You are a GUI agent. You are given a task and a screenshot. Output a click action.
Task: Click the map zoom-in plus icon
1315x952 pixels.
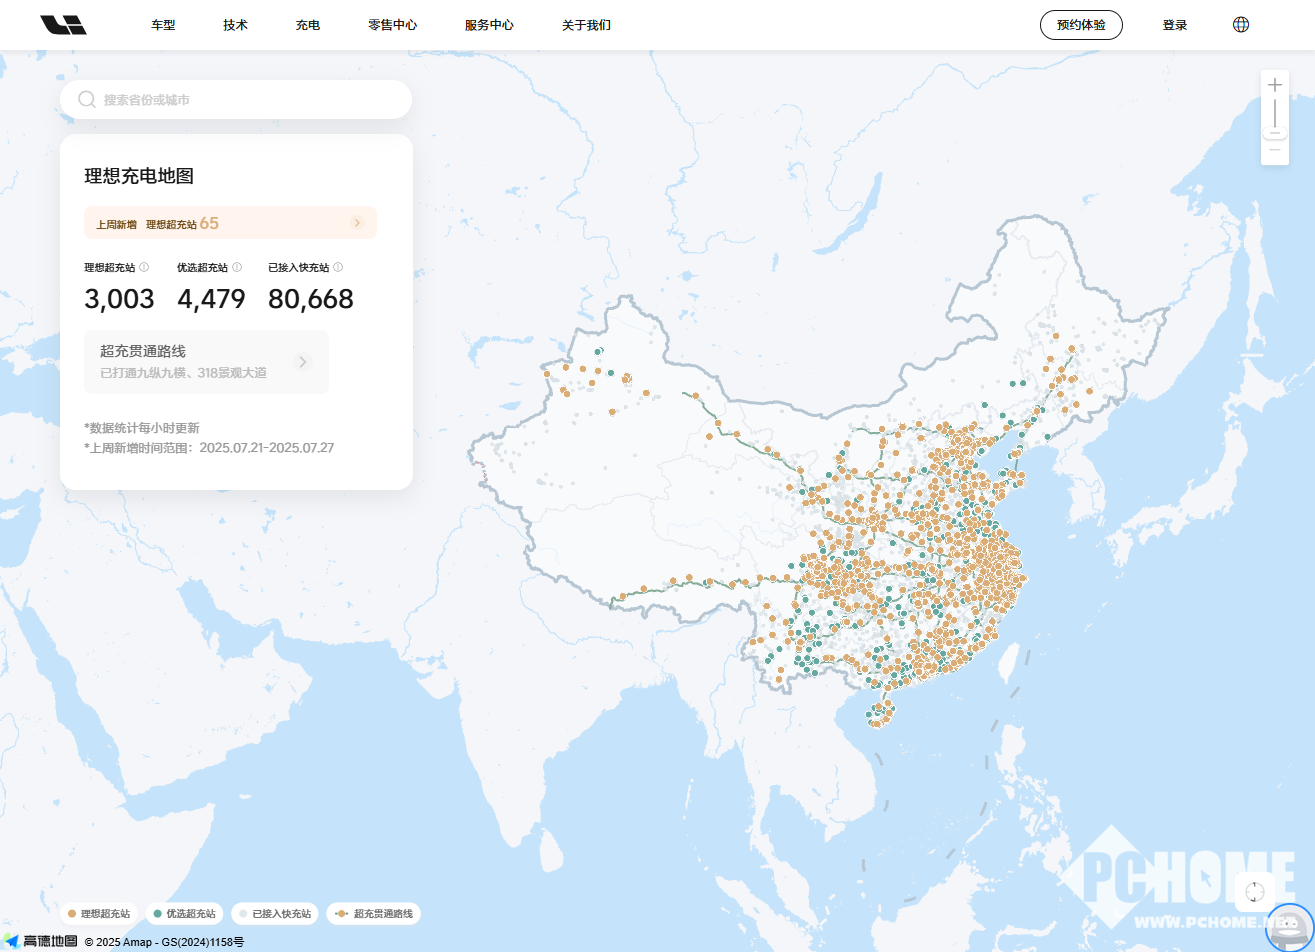(x=1275, y=86)
